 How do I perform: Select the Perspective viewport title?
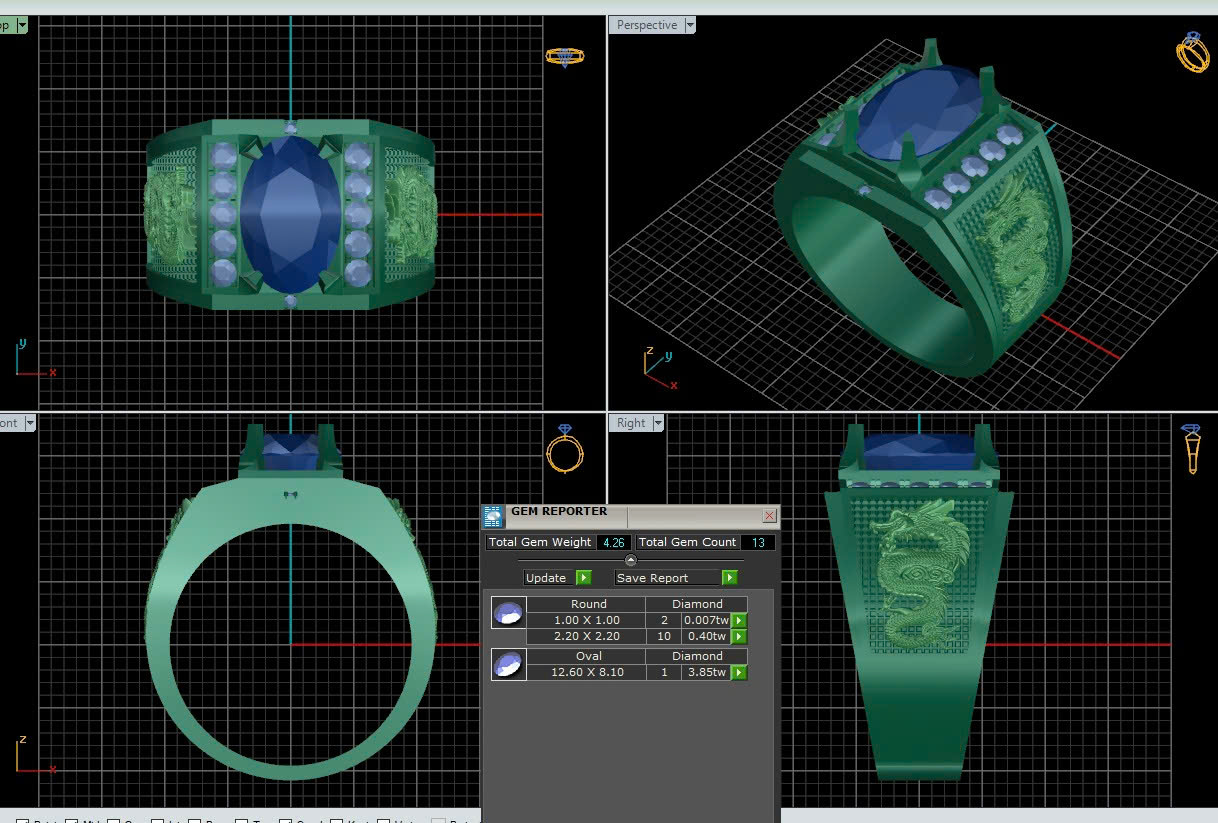click(646, 25)
